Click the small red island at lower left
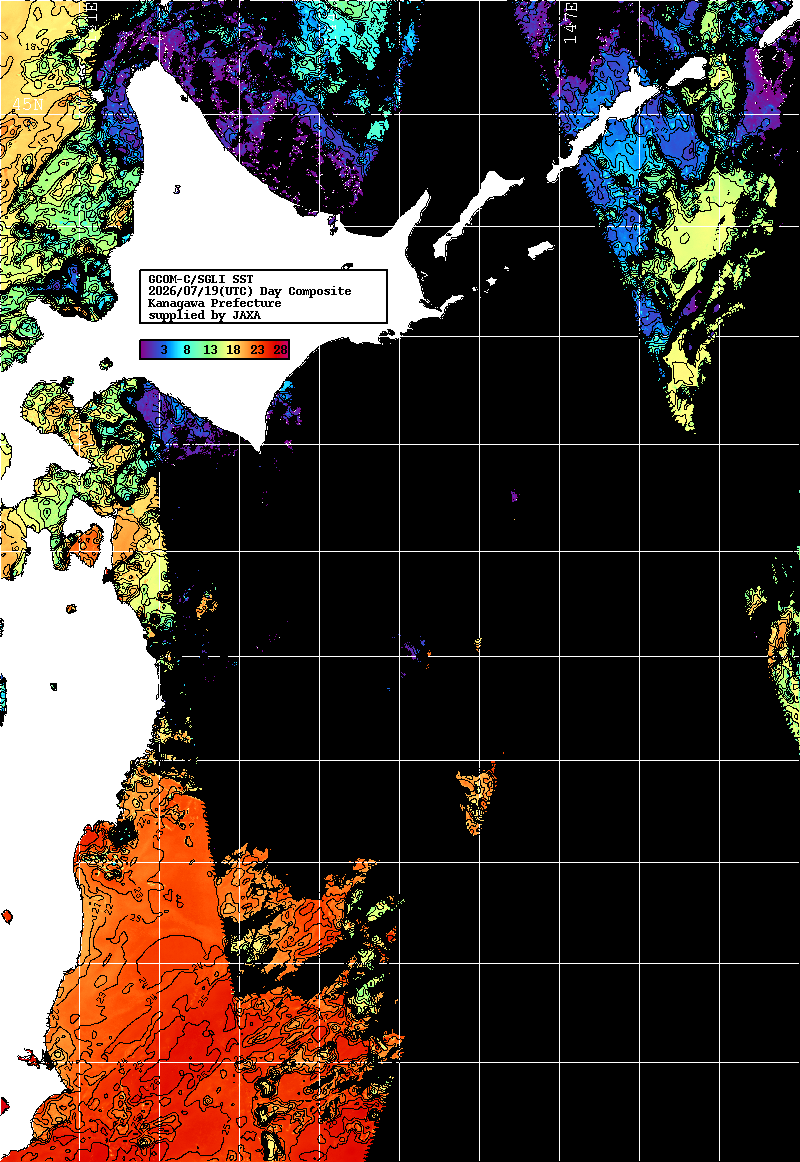The height and width of the screenshot is (1162, 800). click(x=31, y=1058)
